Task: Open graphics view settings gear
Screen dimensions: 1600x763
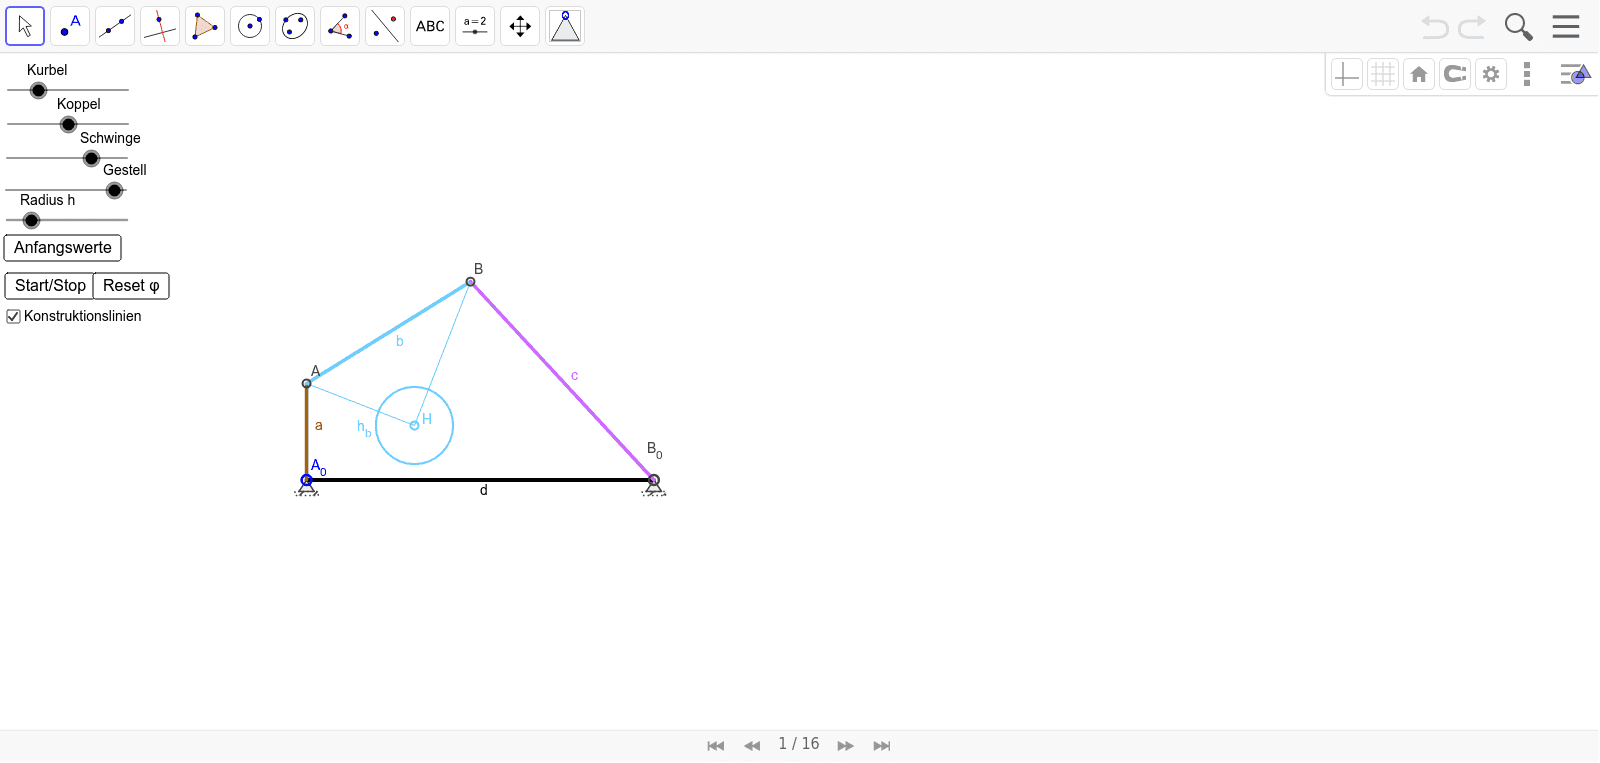Action: pyautogui.click(x=1491, y=74)
